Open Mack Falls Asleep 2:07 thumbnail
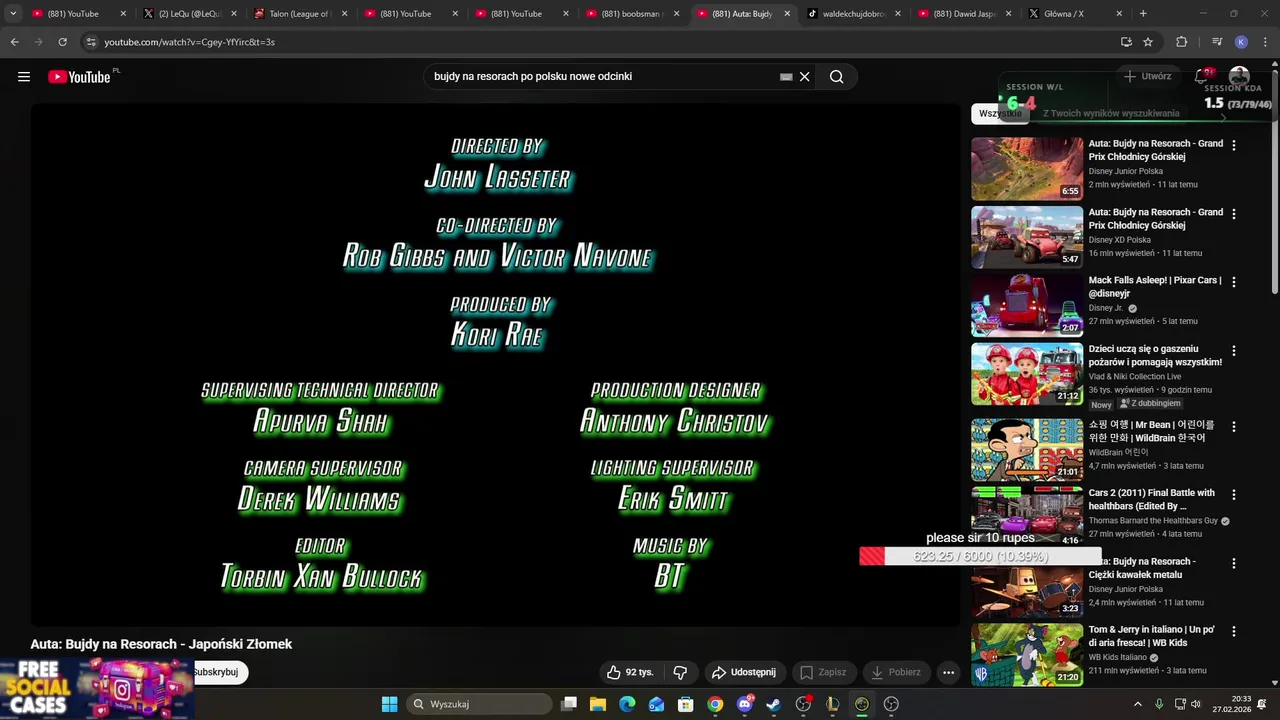Viewport: 1280px width, 720px height. pos(1027,305)
